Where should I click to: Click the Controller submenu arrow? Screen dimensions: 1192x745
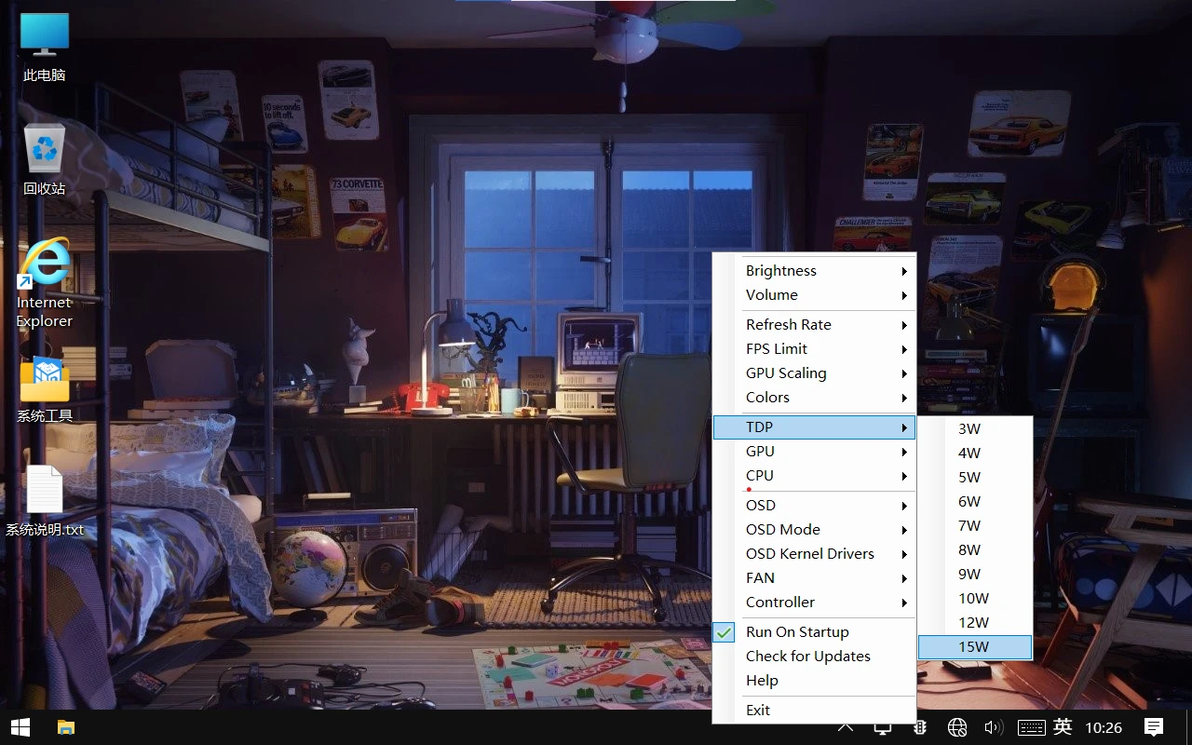point(905,603)
